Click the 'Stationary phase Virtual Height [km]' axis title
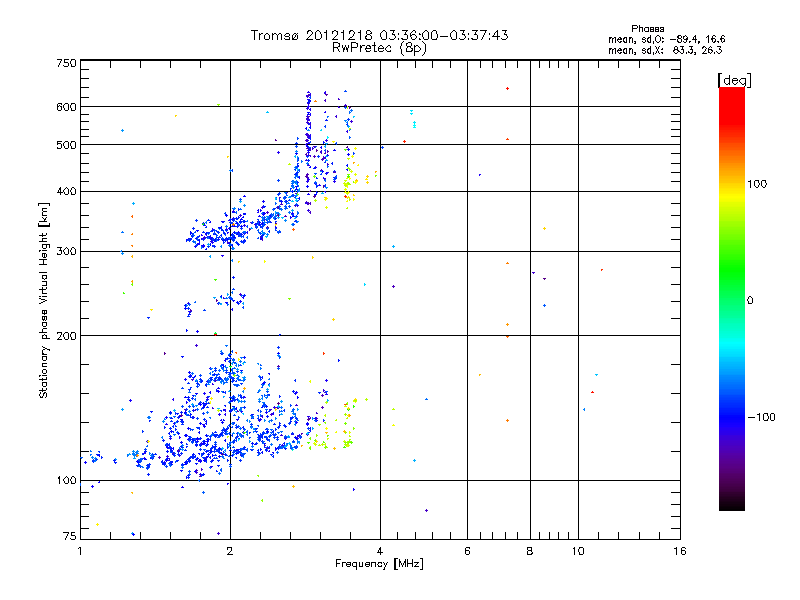The width and height of the screenshot is (800, 600). pos(44,300)
